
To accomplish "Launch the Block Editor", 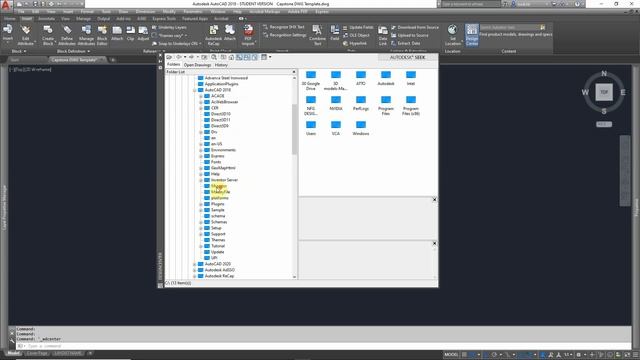I will click(x=102, y=35).
